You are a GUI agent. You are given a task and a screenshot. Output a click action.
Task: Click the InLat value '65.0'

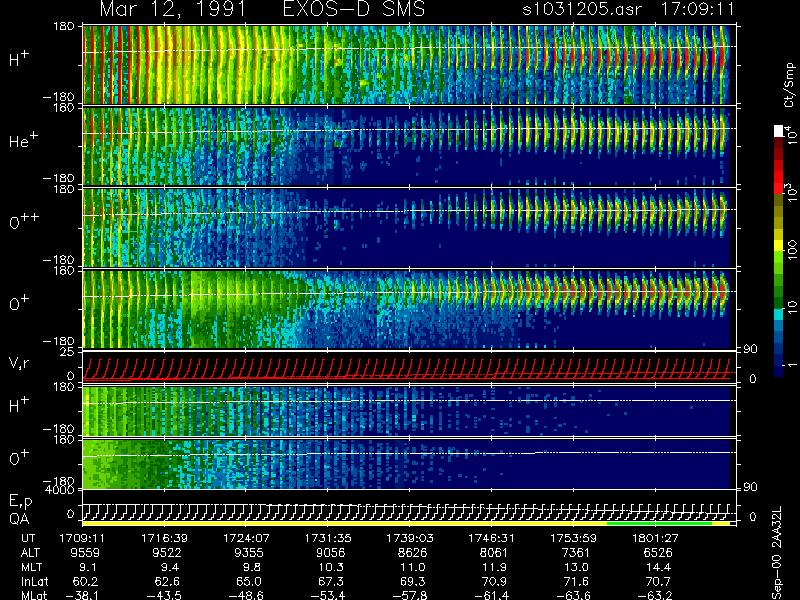coord(249,581)
